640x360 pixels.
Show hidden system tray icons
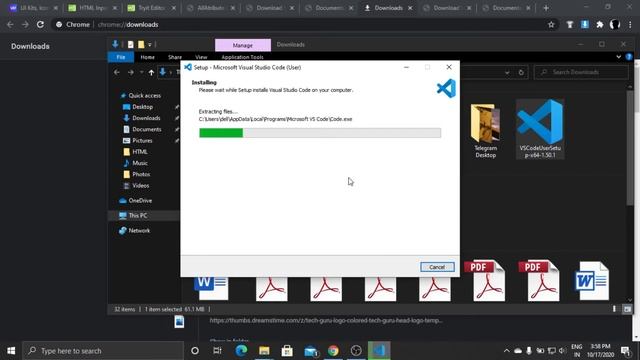(x=507, y=351)
